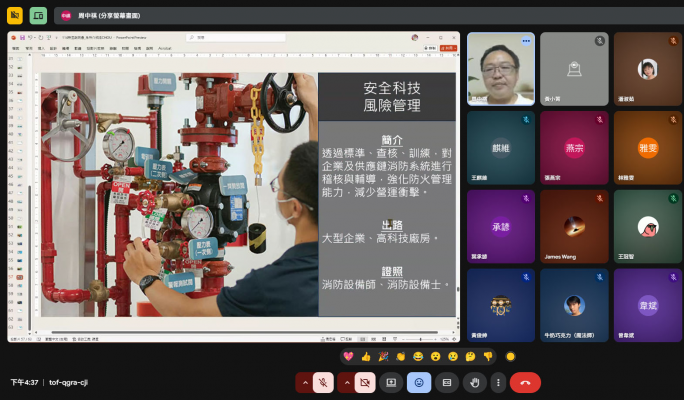Click the James Wang participant tile

tap(574, 227)
